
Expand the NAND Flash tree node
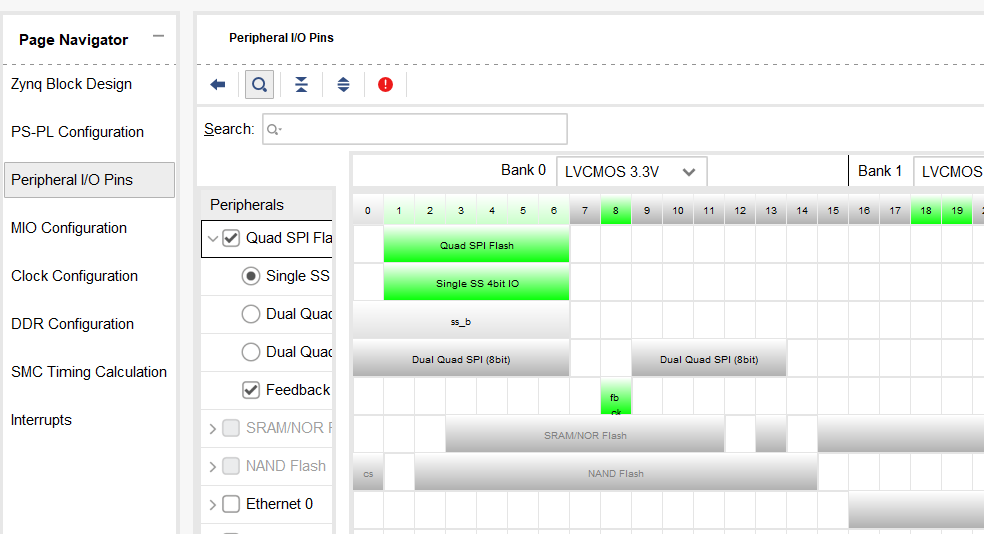[213, 467]
